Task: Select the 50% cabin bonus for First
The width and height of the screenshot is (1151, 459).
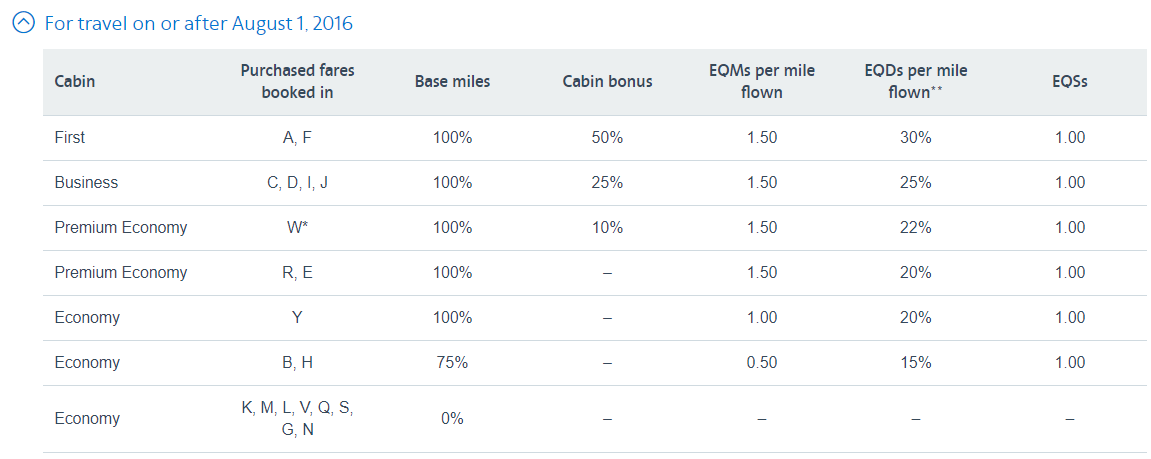Action: [x=607, y=137]
